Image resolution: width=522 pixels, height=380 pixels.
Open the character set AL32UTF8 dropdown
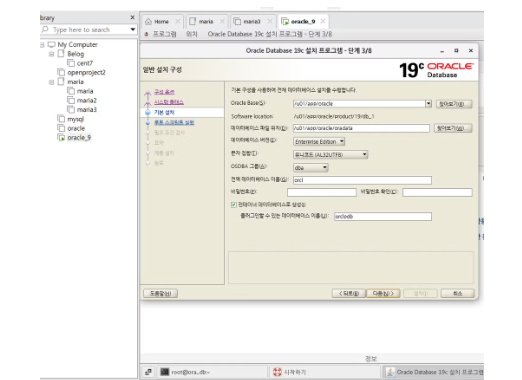330,155
